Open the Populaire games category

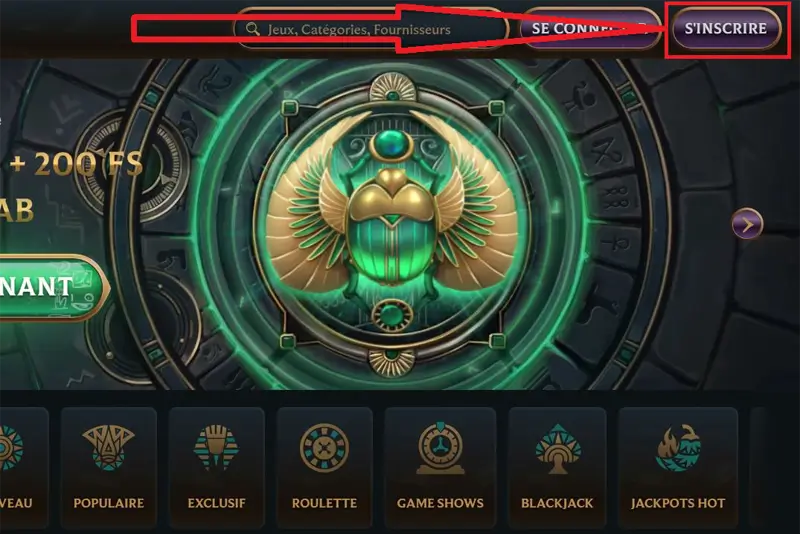(109, 467)
